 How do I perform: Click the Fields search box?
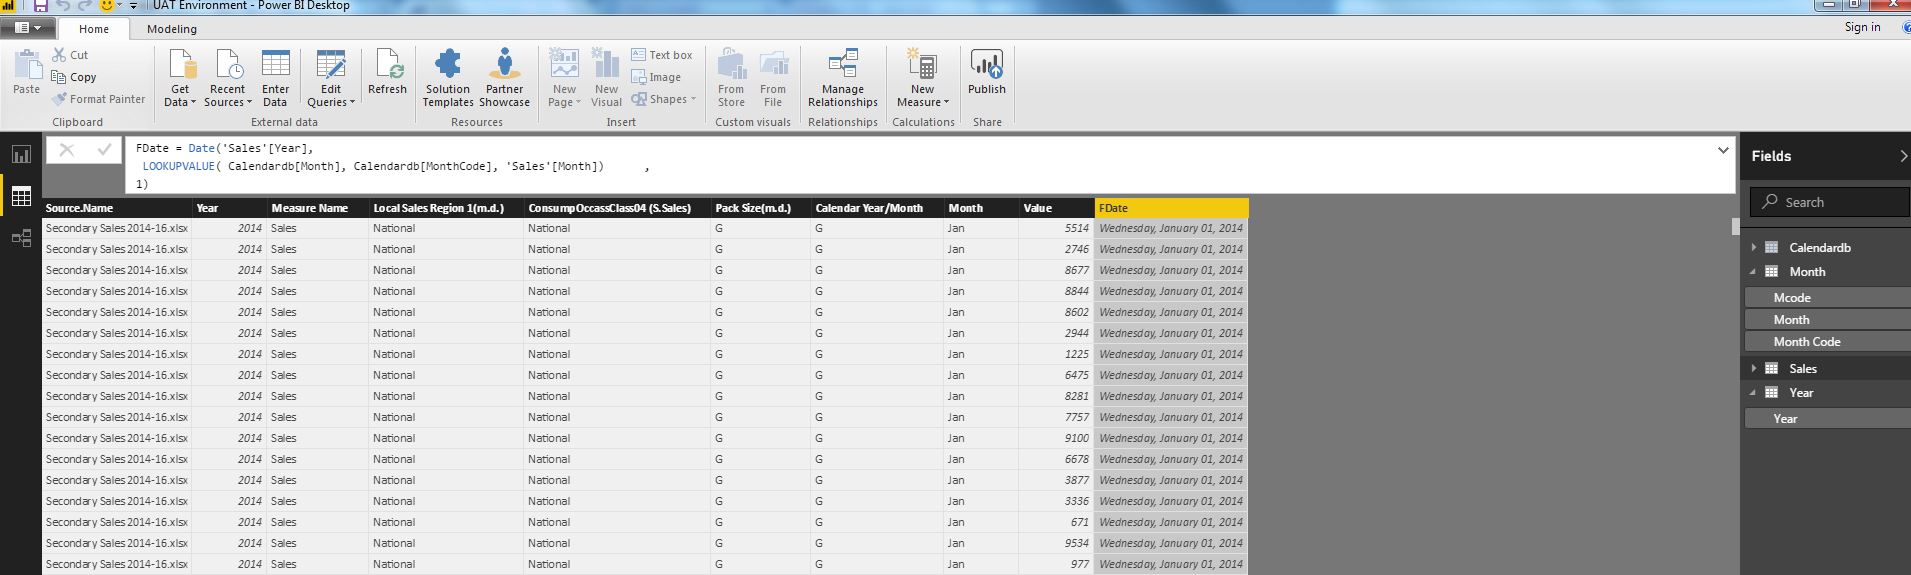tap(1830, 202)
